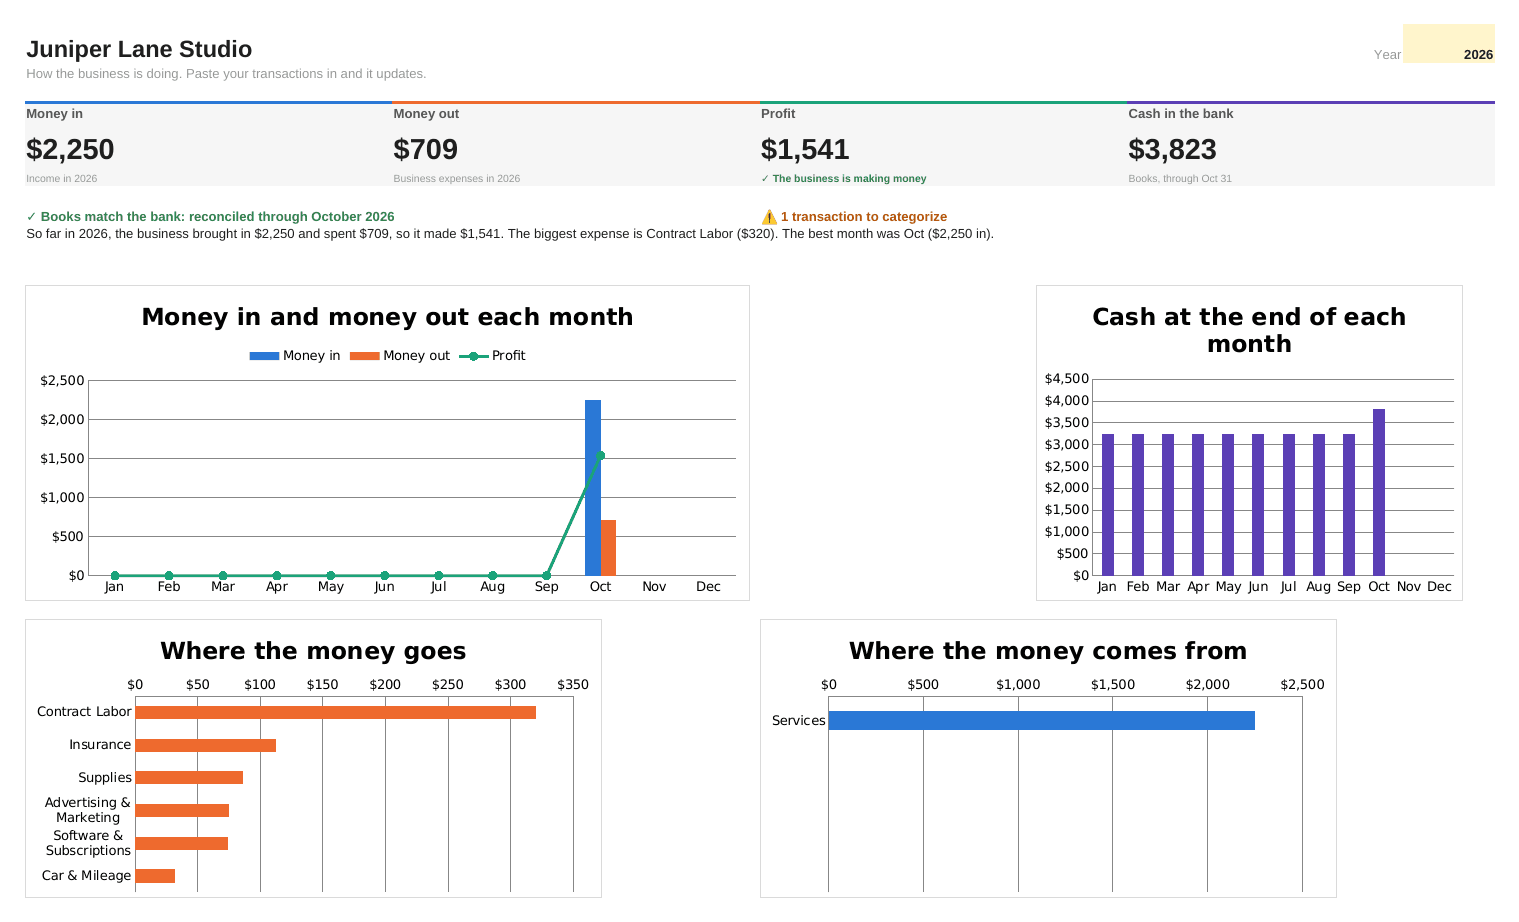Select the Year input cell showing 2026
Viewport: 1519px width, 922px height.
coord(1448,44)
